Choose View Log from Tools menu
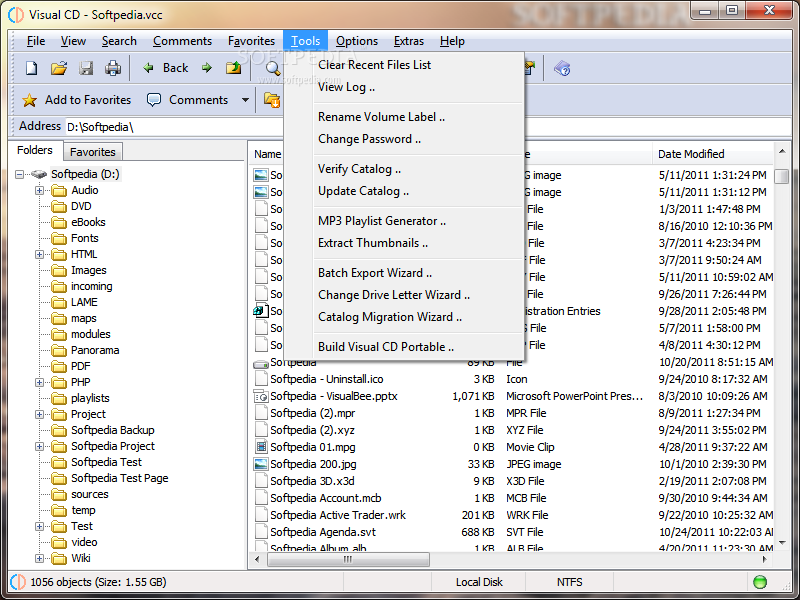Screen dimensions: 800x600 click(346, 87)
